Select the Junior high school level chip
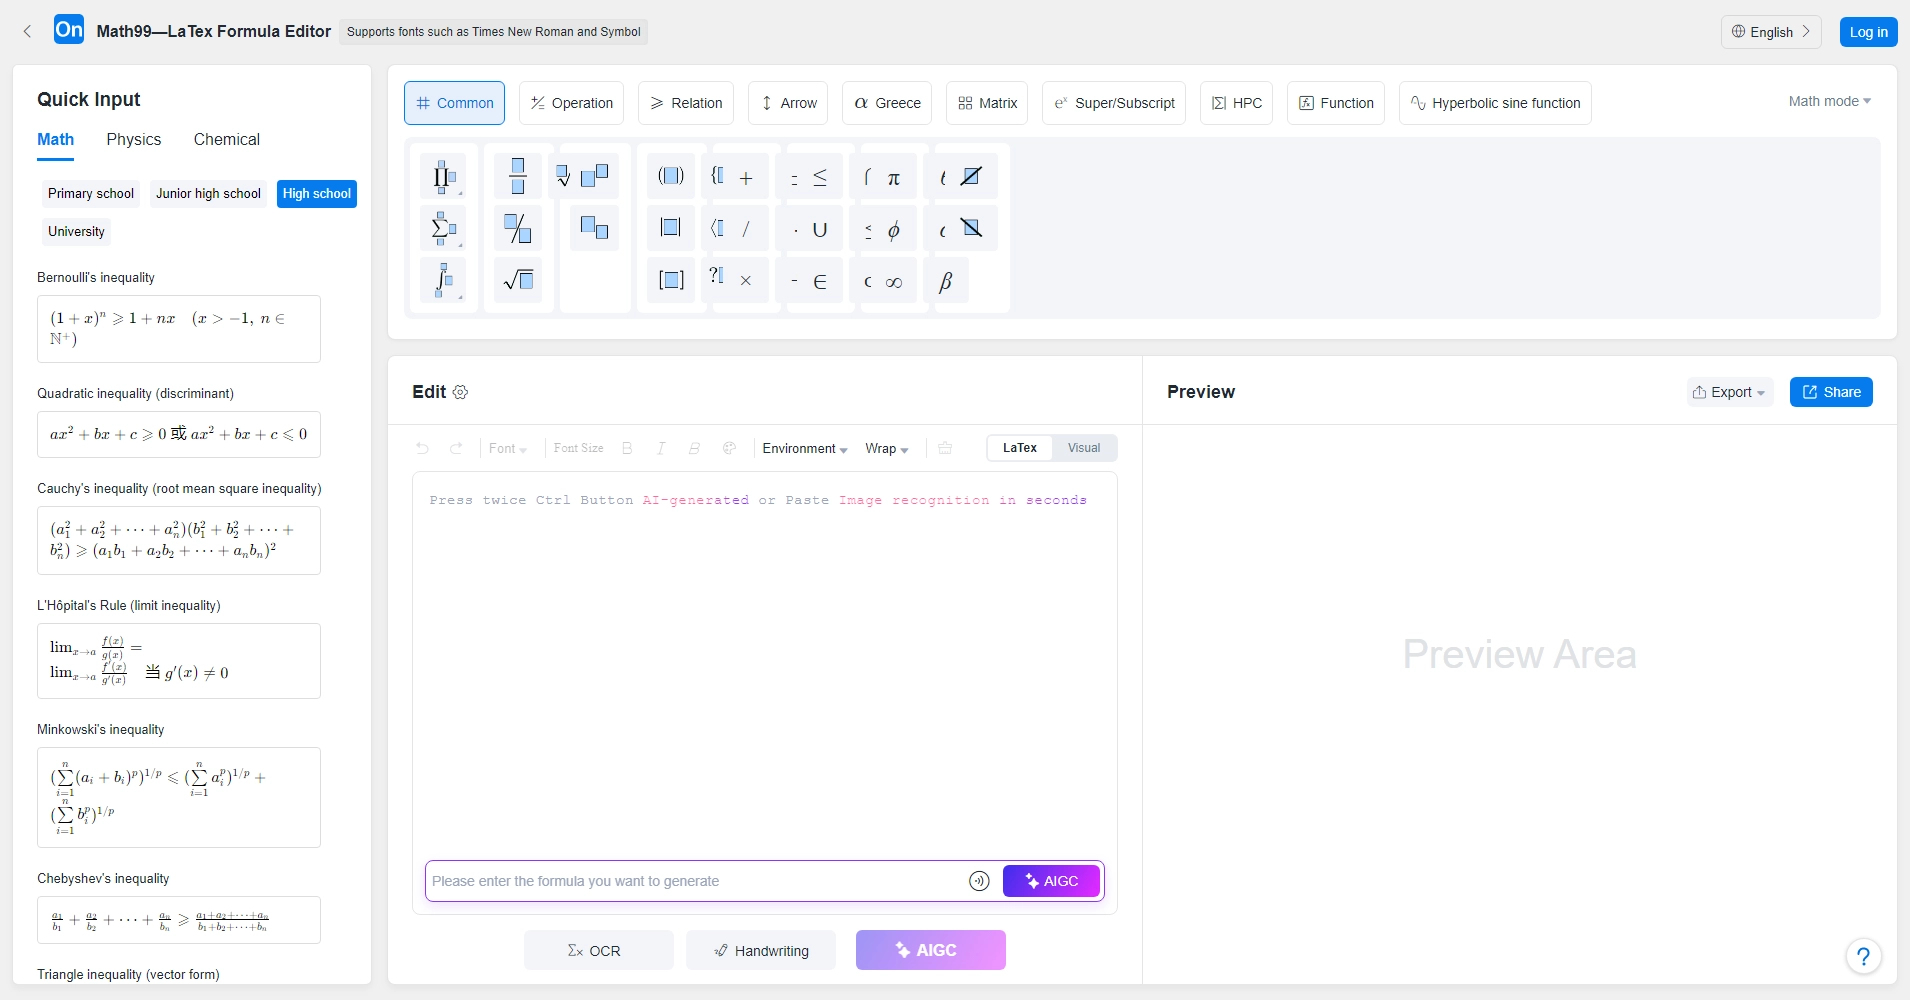 (208, 194)
